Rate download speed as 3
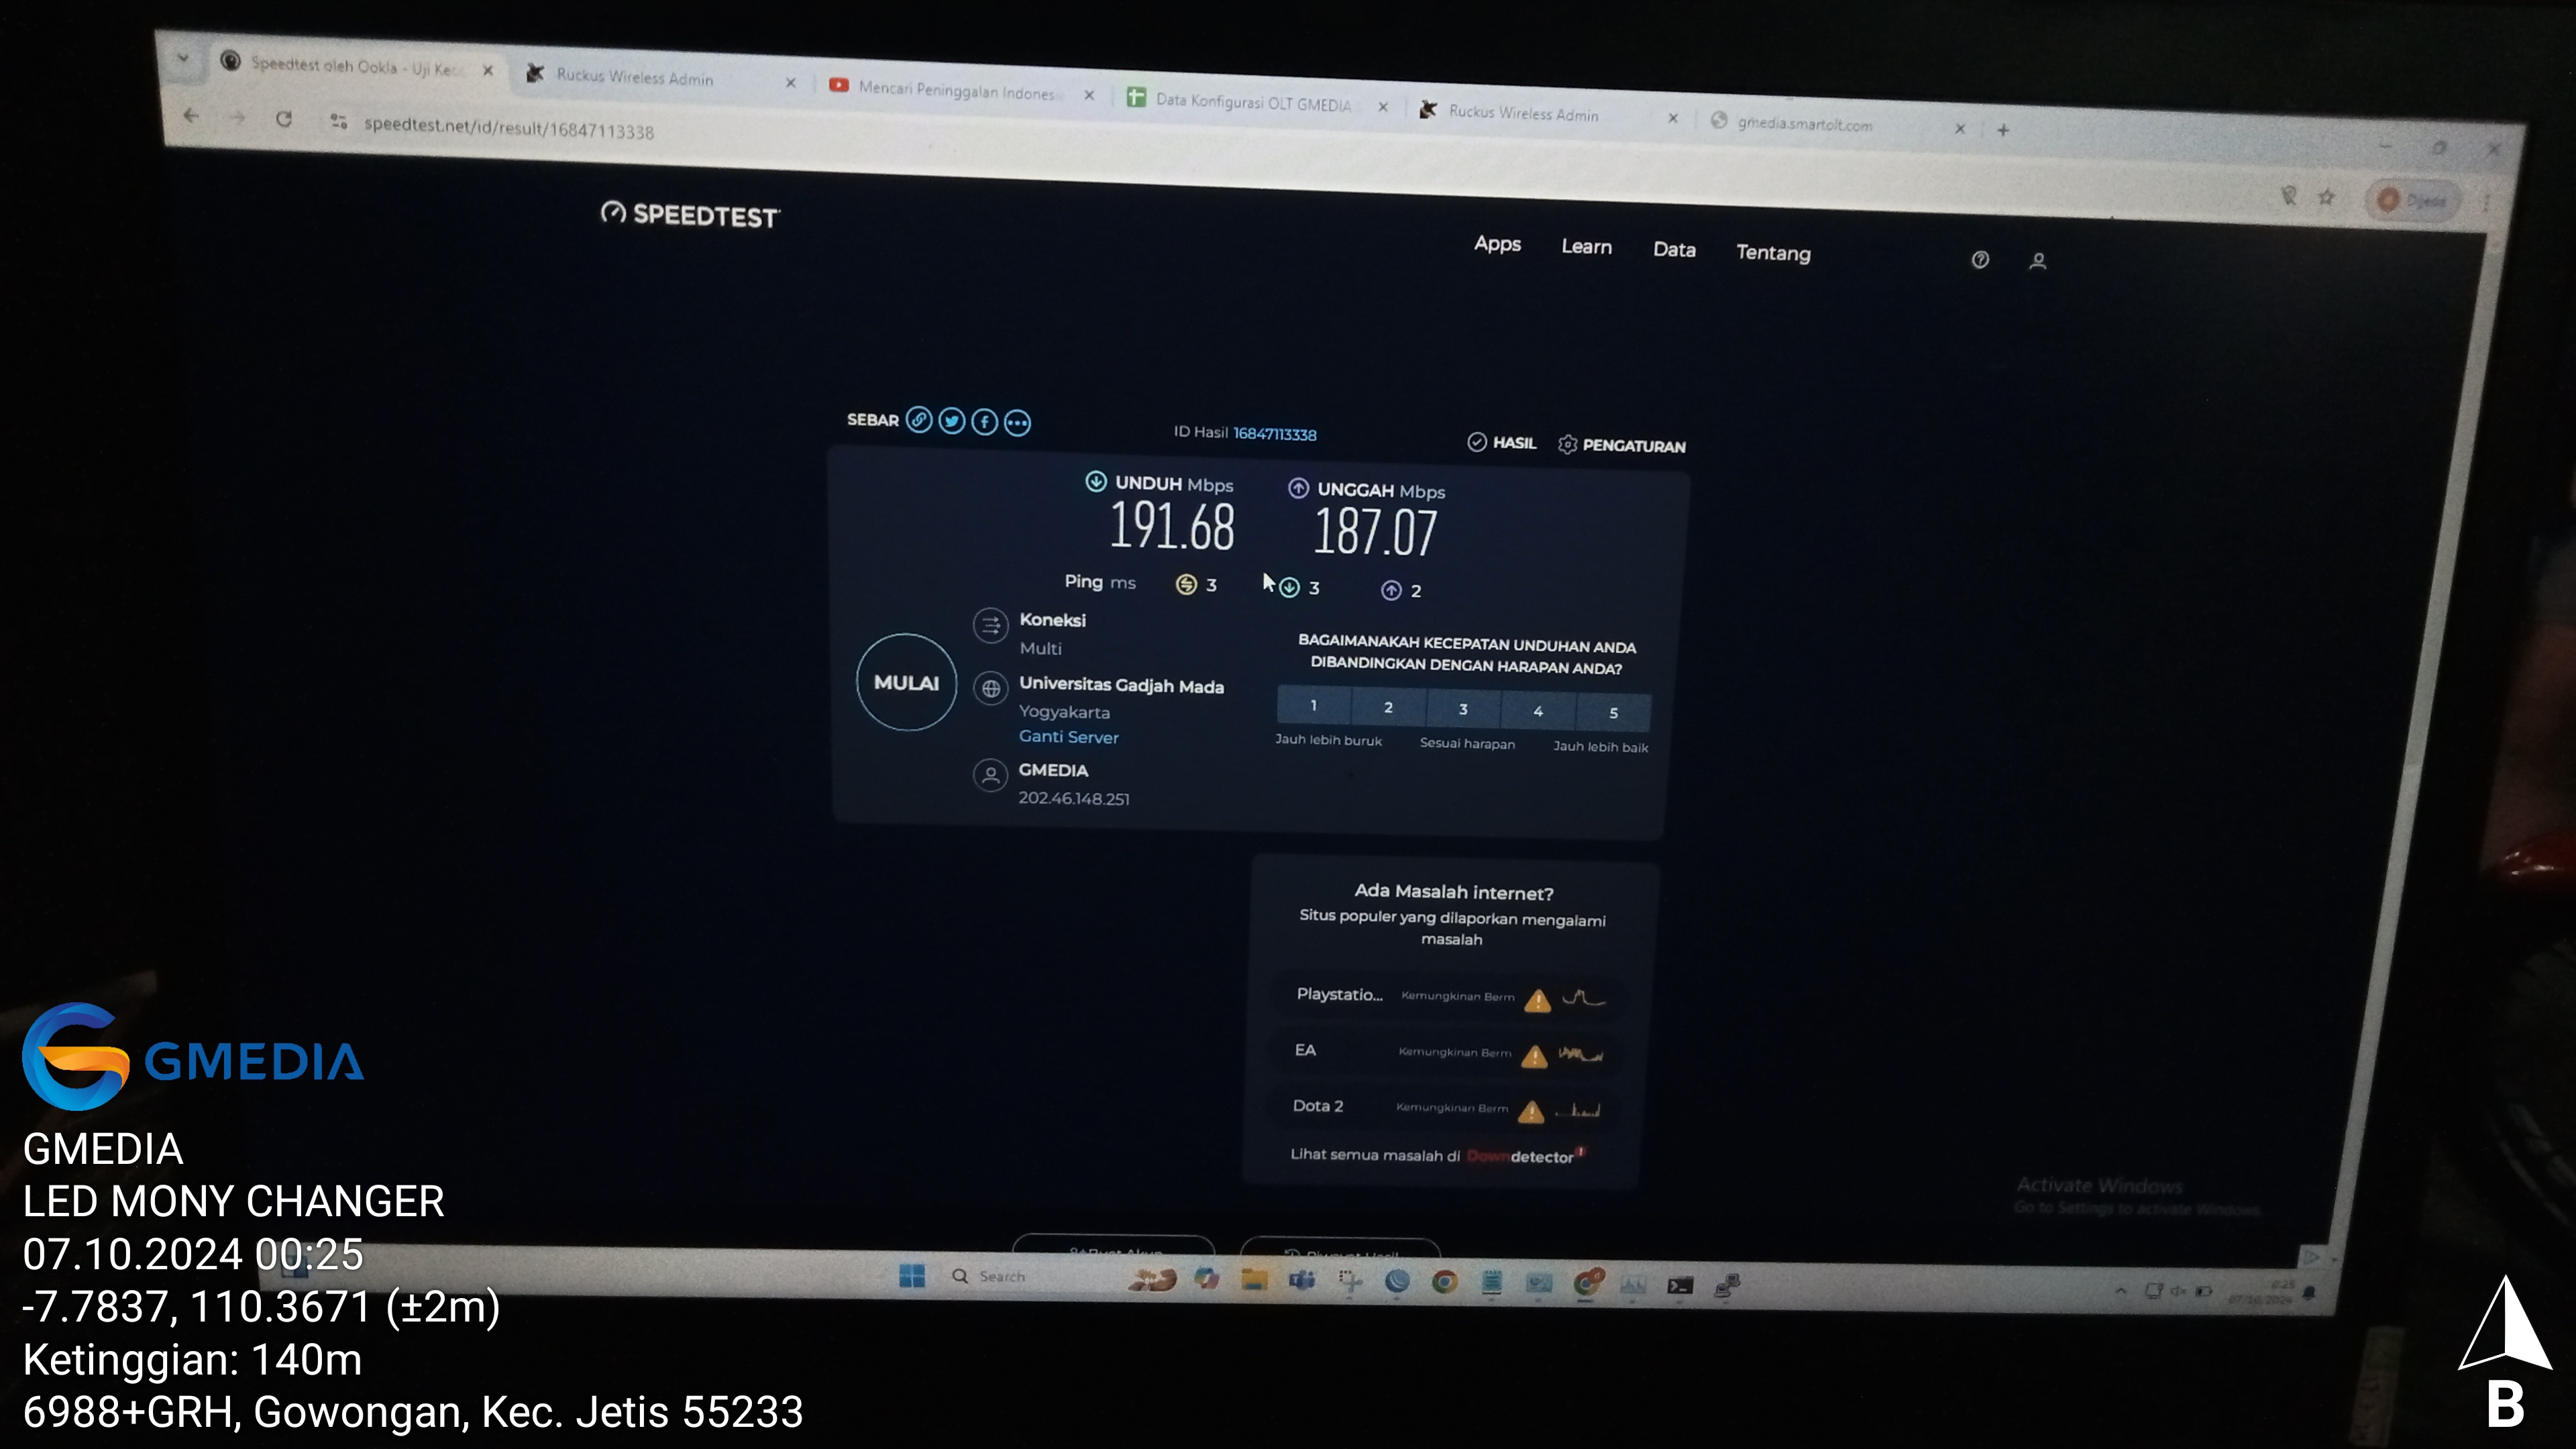 [1463, 709]
